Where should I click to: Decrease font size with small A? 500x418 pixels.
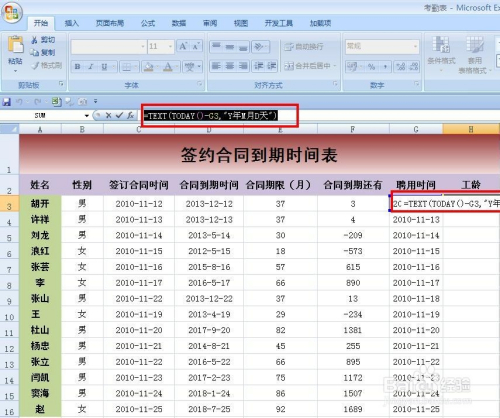(196, 46)
